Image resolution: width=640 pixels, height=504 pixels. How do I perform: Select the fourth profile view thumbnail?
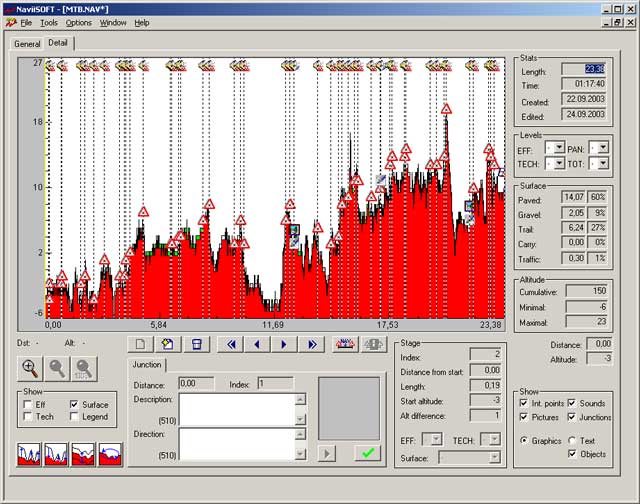[x=110, y=455]
